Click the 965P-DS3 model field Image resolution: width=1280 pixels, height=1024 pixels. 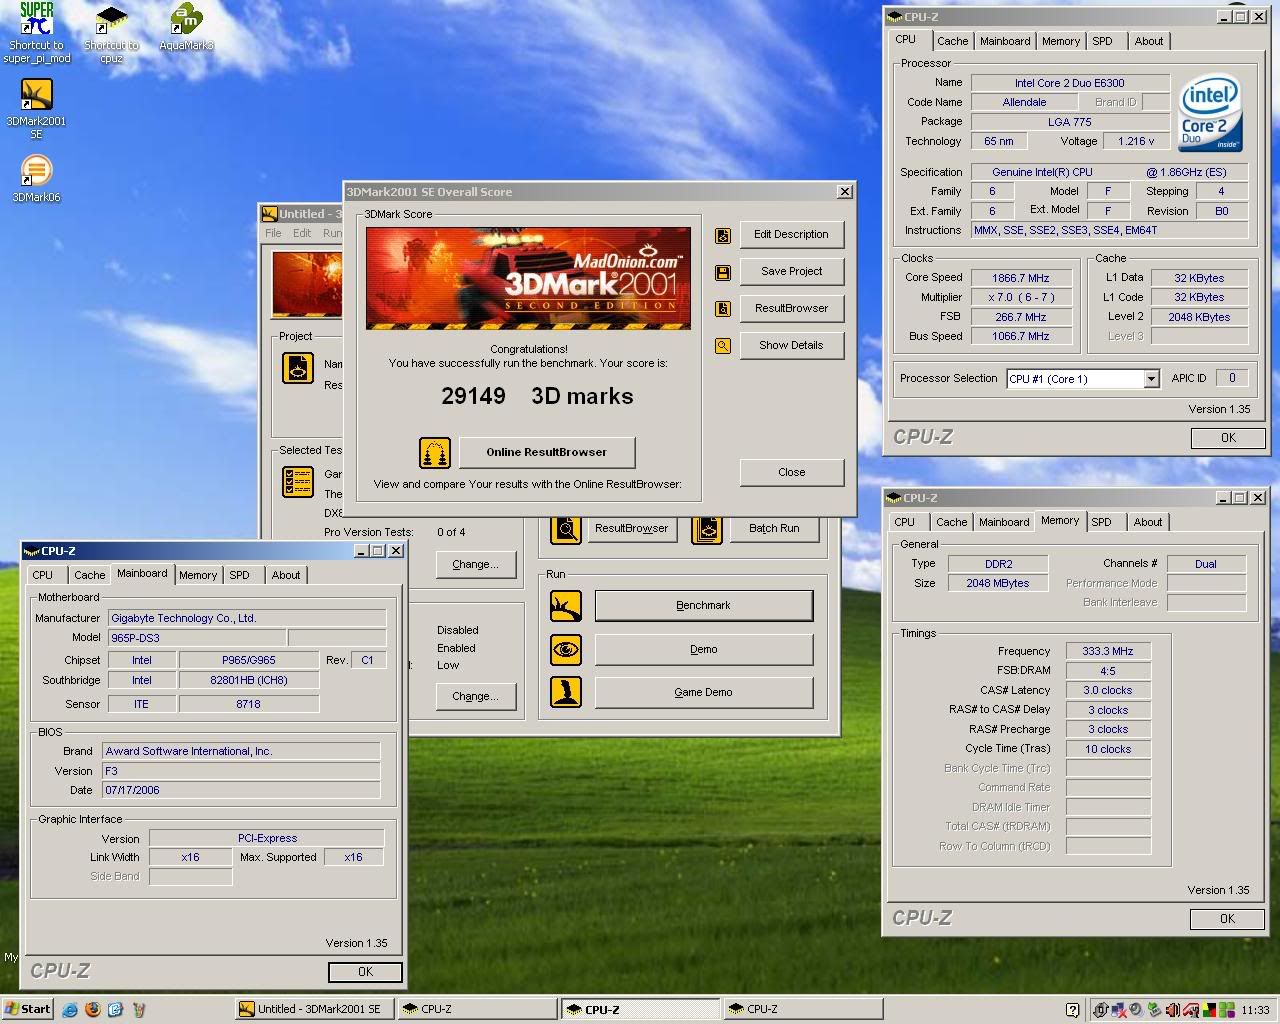pyautogui.click(x=195, y=638)
